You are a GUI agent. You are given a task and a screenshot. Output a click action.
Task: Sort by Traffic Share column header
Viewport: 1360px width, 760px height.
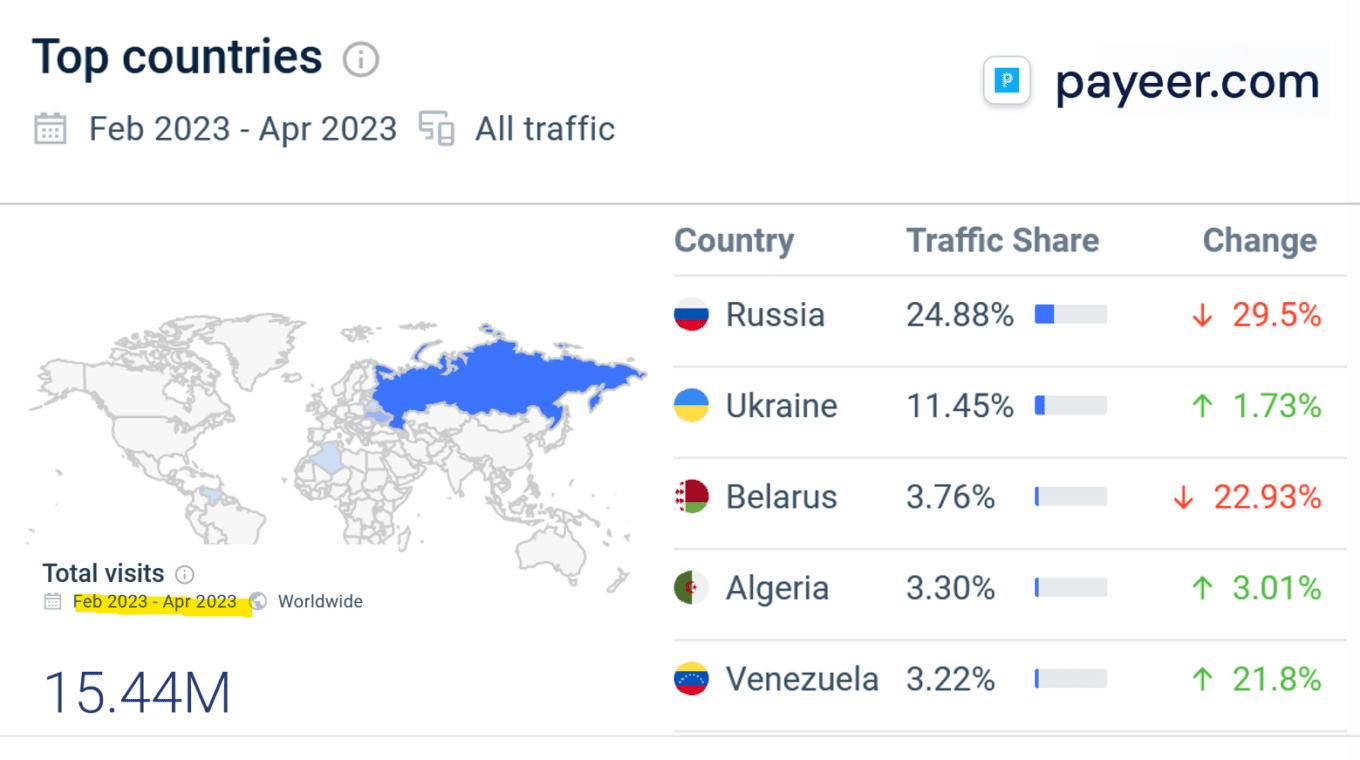coord(1002,240)
